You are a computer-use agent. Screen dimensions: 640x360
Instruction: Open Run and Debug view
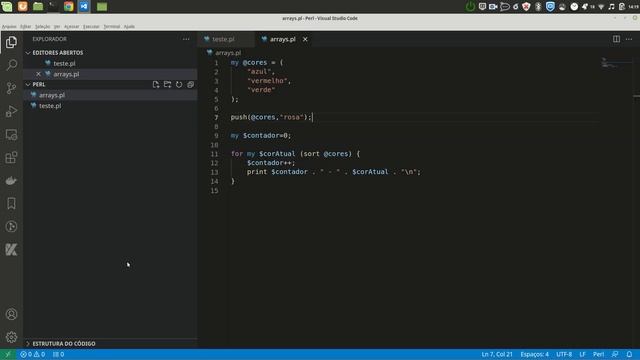pos(11,111)
